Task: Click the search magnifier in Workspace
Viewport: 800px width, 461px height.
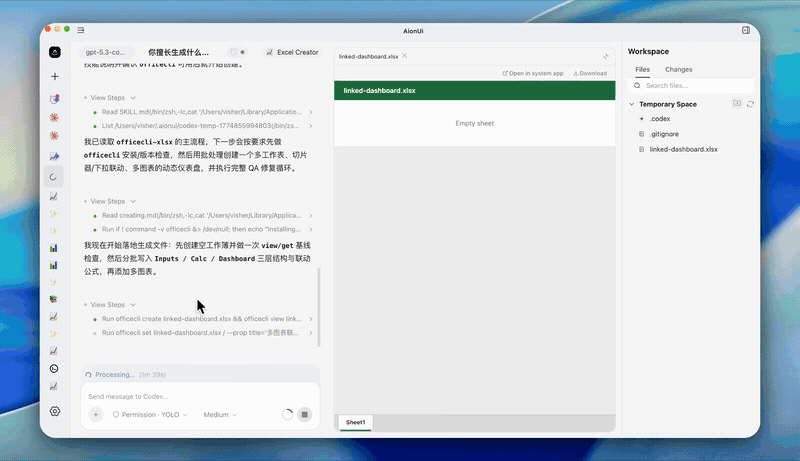Action: click(x=637, y=86)
